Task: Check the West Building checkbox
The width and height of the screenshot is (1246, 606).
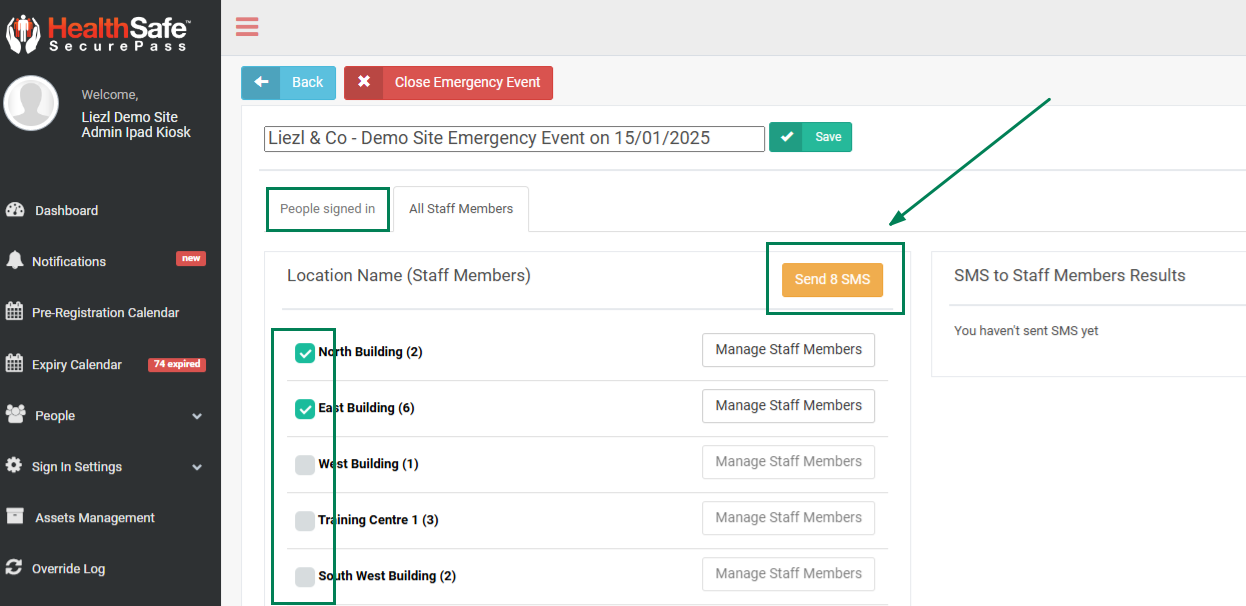Action: click(305, 465)
